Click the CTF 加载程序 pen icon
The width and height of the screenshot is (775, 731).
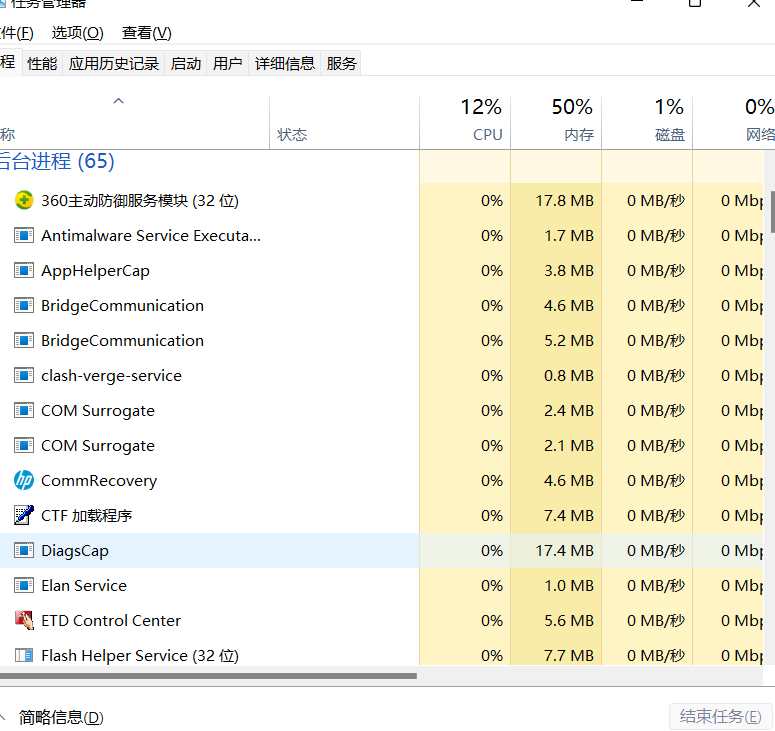tap(24, 516)
